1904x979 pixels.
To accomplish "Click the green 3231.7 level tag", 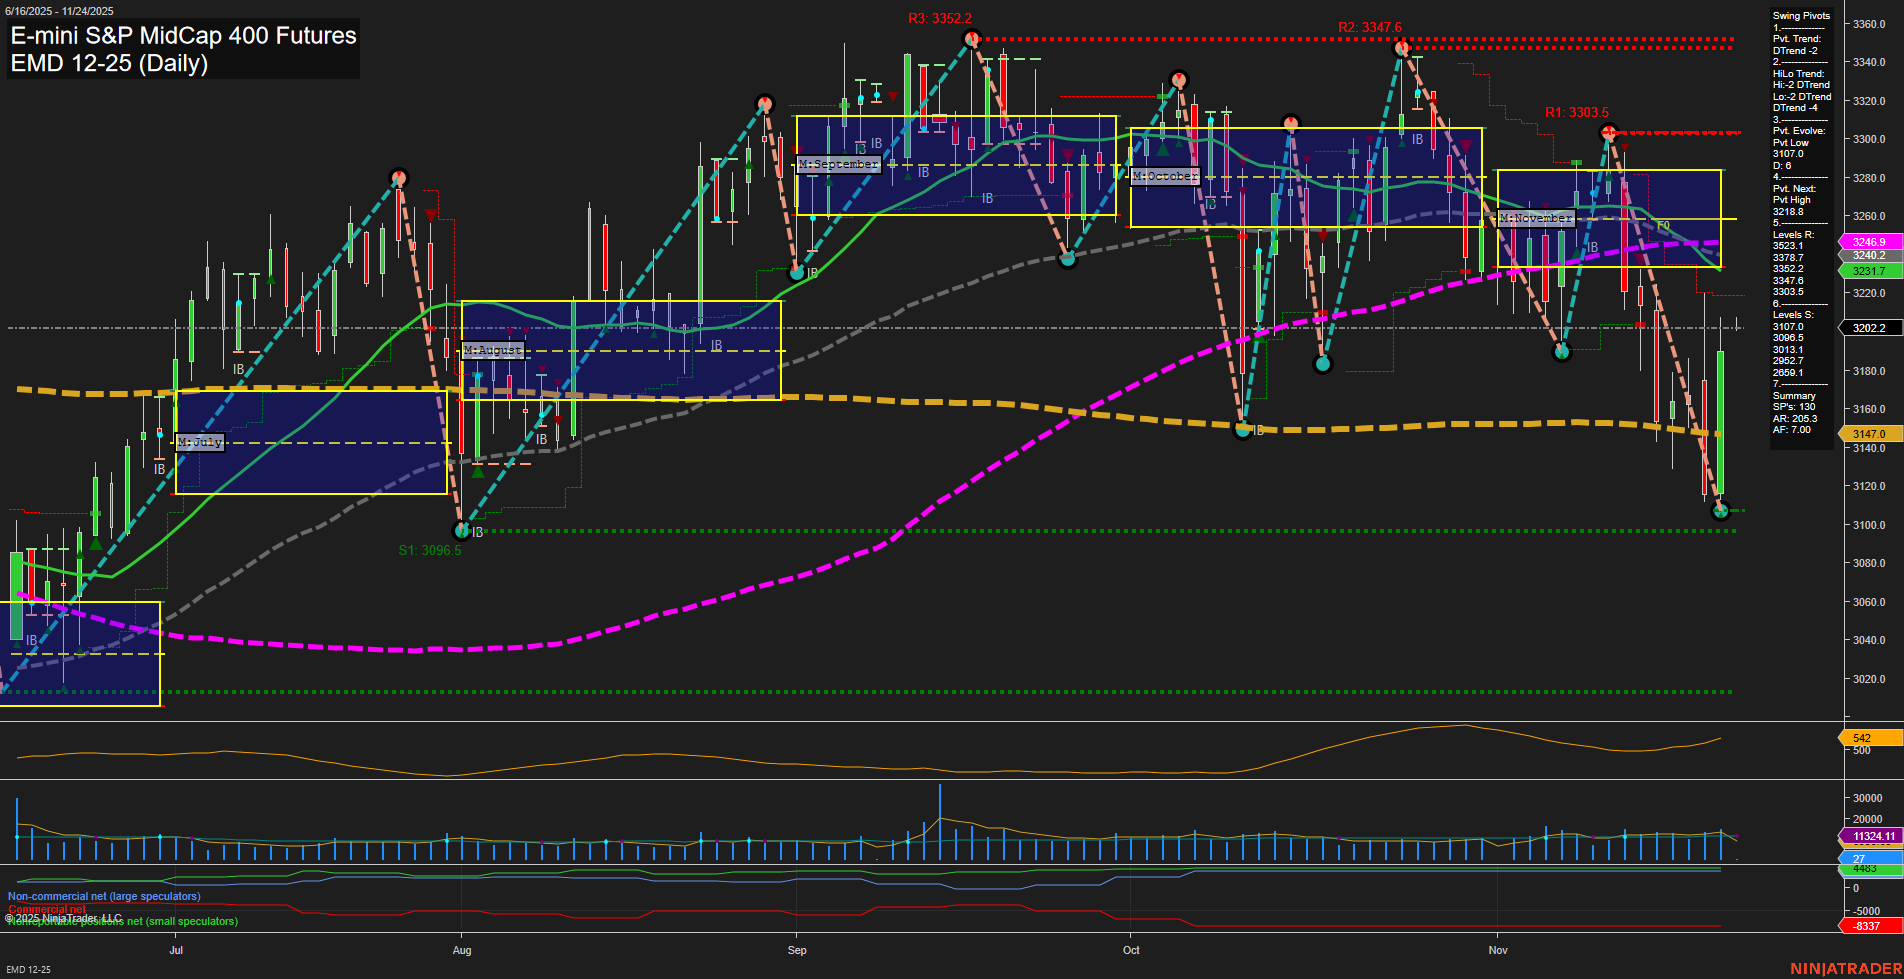I will click(x=1866, y=270).
